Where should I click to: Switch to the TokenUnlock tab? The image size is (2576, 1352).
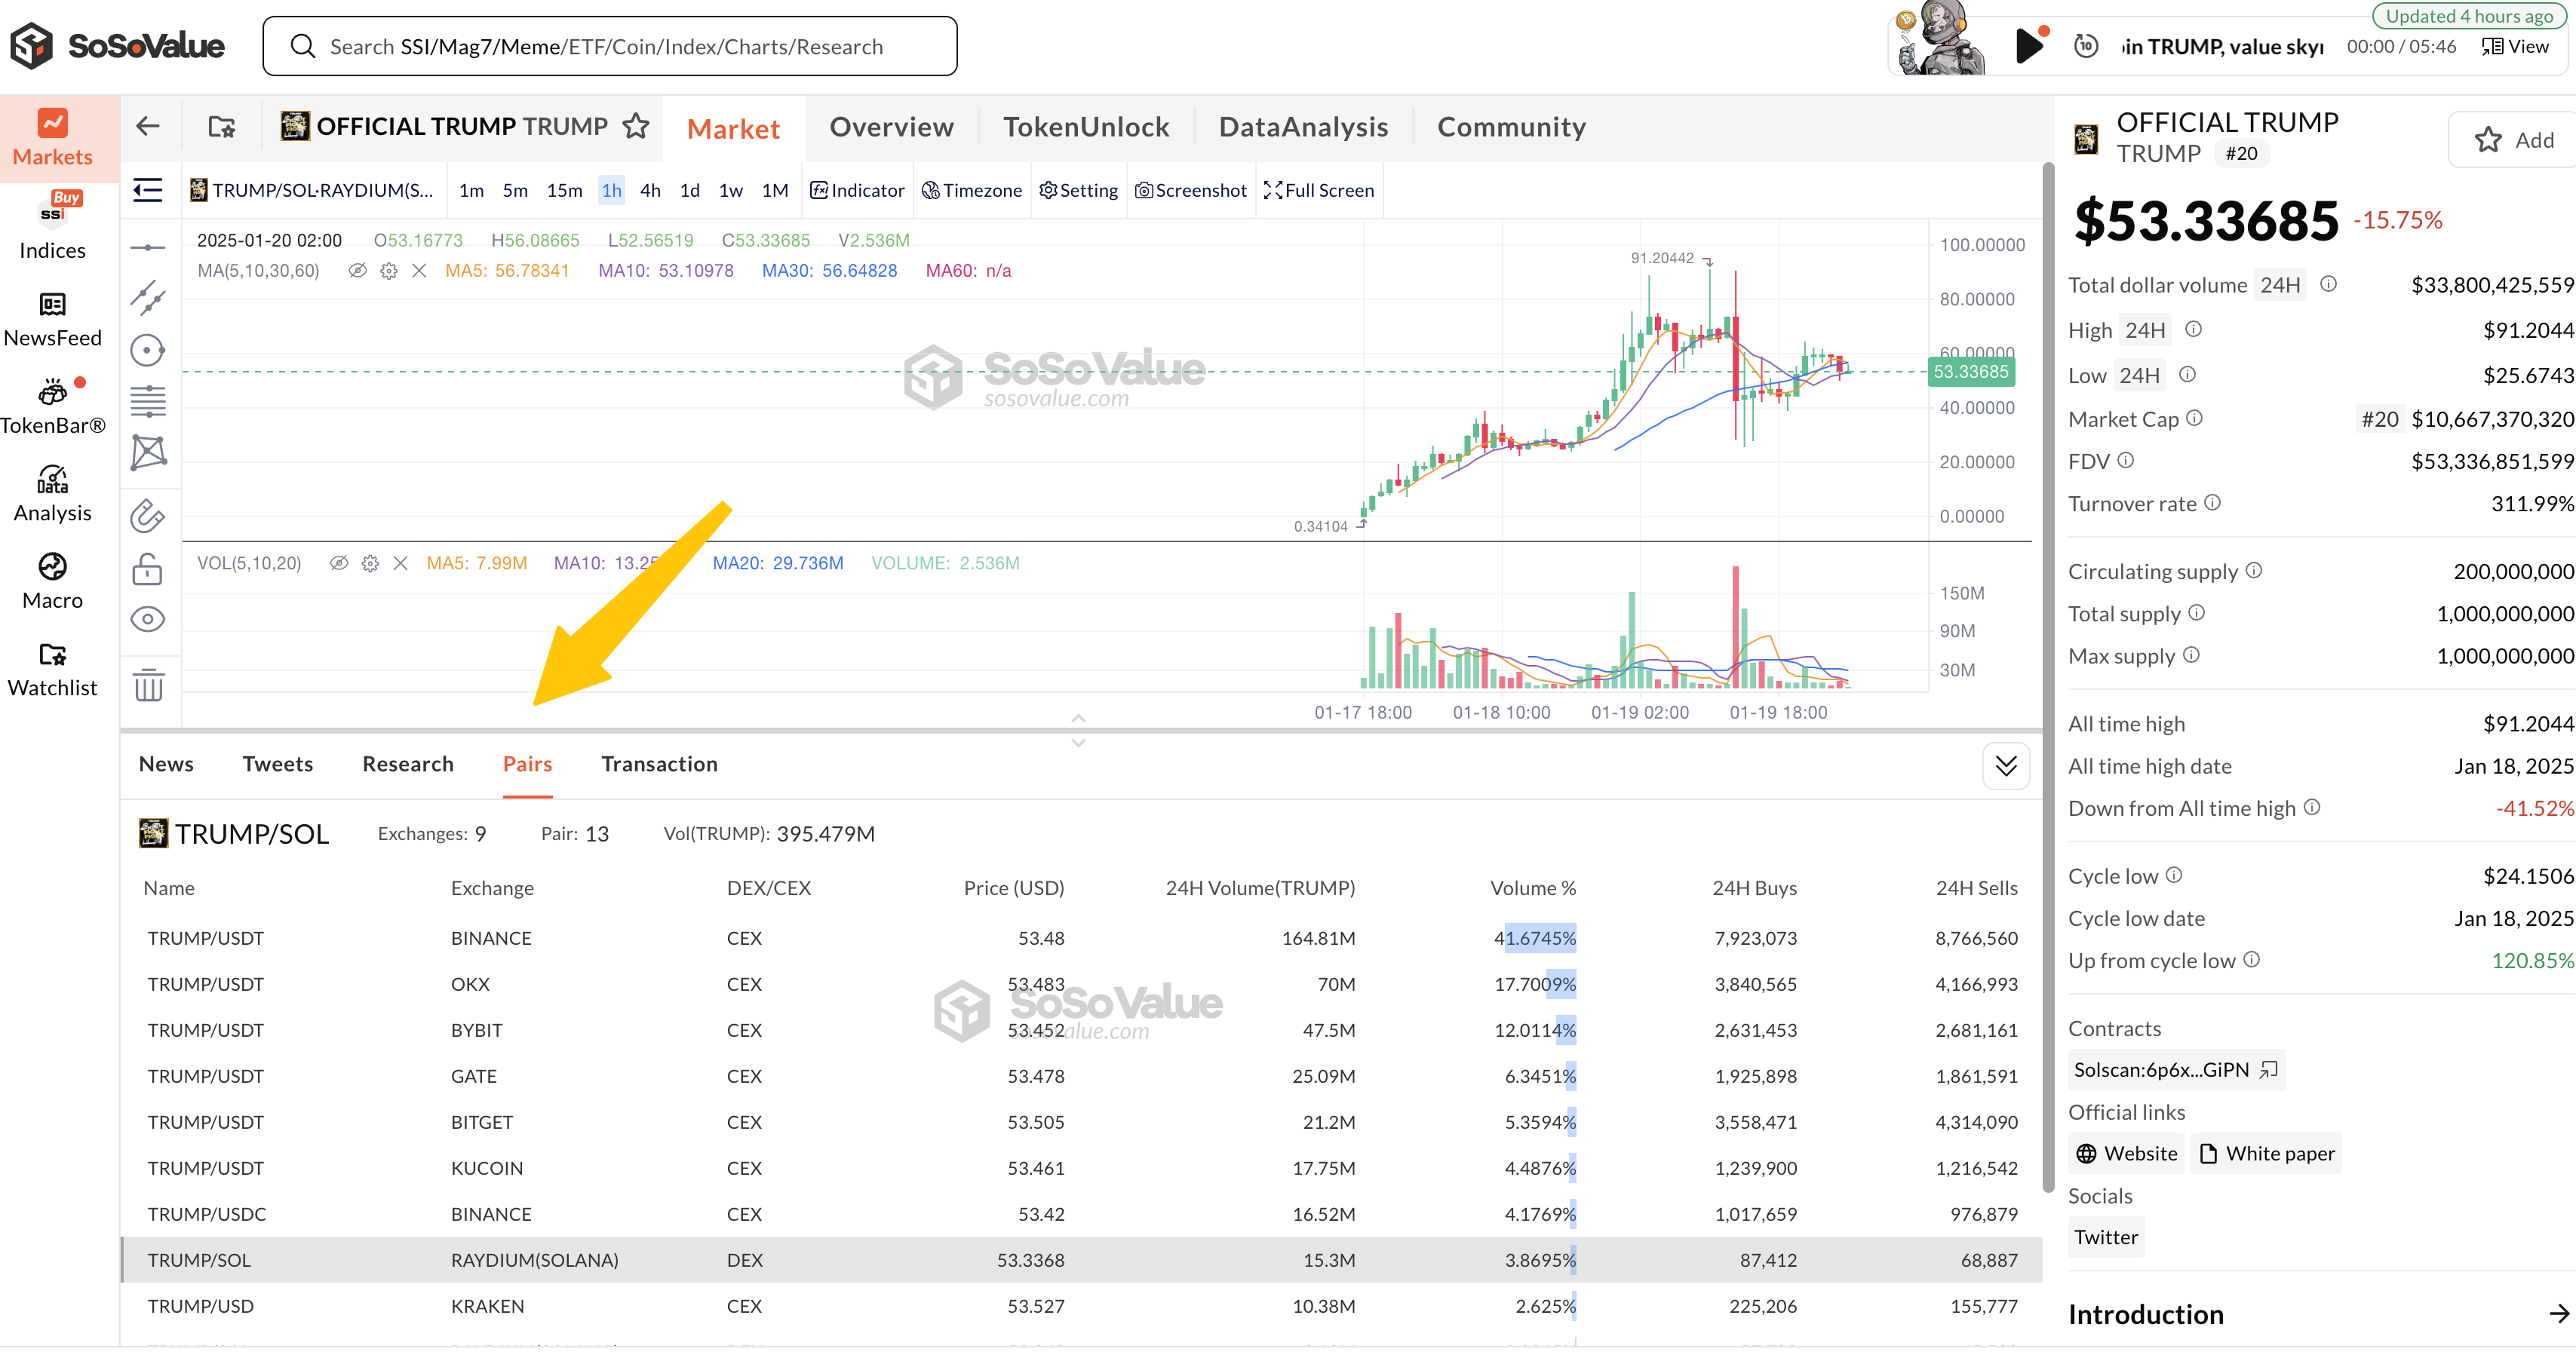pyautogui.click(x=1085, y=127)
